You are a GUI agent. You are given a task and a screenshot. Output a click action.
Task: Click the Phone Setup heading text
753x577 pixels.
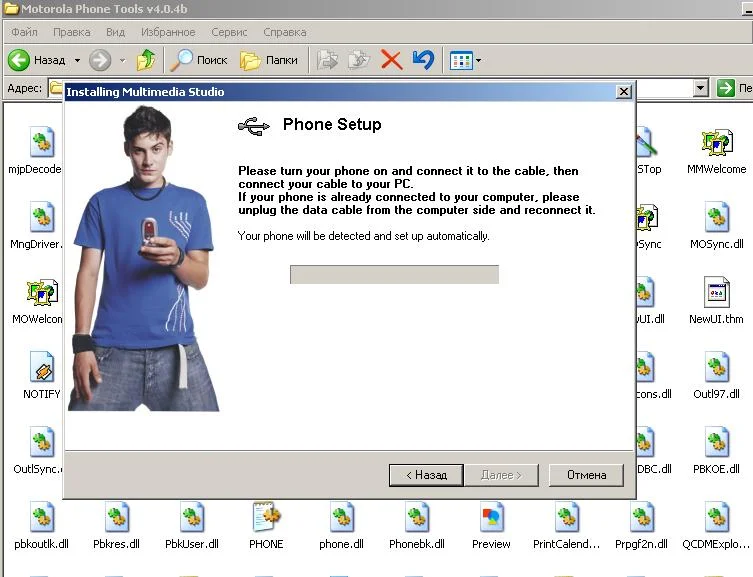coord(332,124)
